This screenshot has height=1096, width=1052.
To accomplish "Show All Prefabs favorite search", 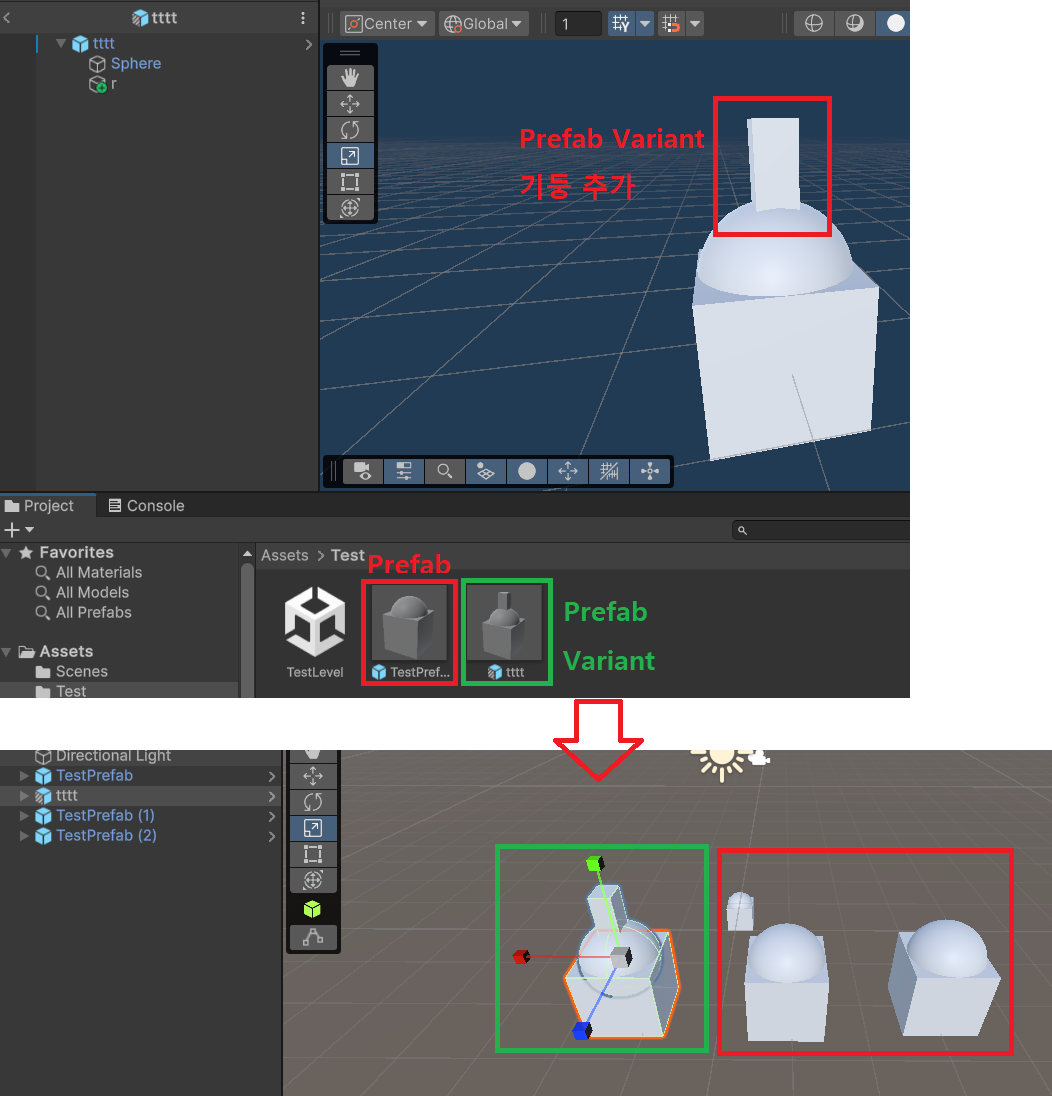I will point(94,613).
